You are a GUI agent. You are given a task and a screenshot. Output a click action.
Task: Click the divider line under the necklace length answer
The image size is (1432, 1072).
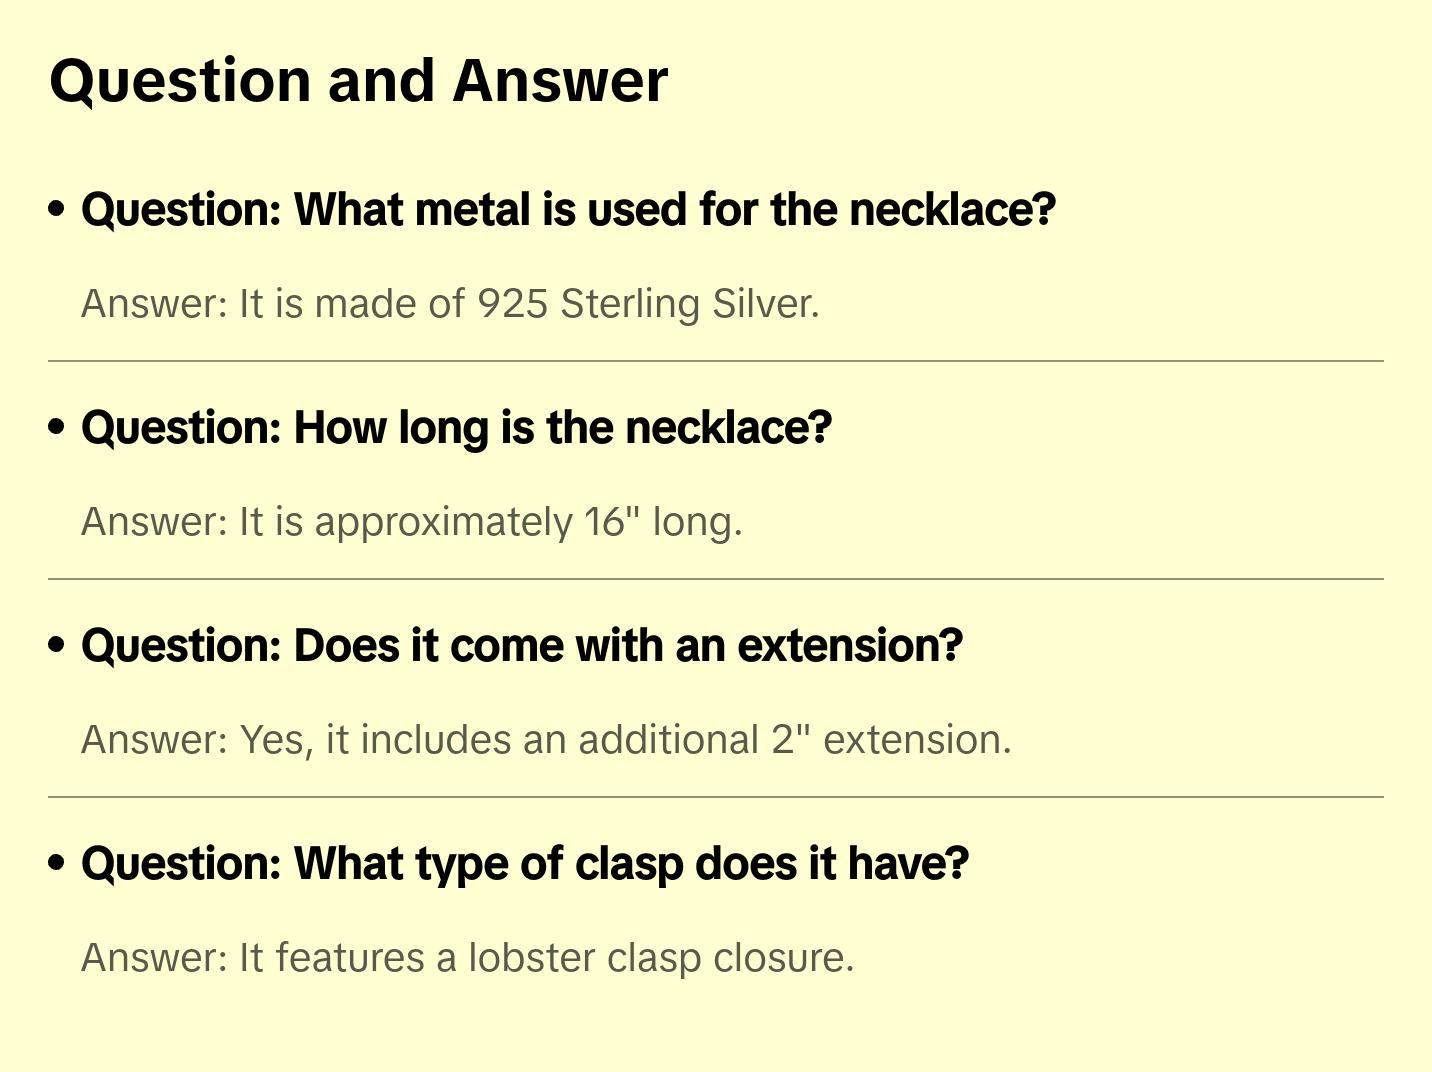[716, 579]
